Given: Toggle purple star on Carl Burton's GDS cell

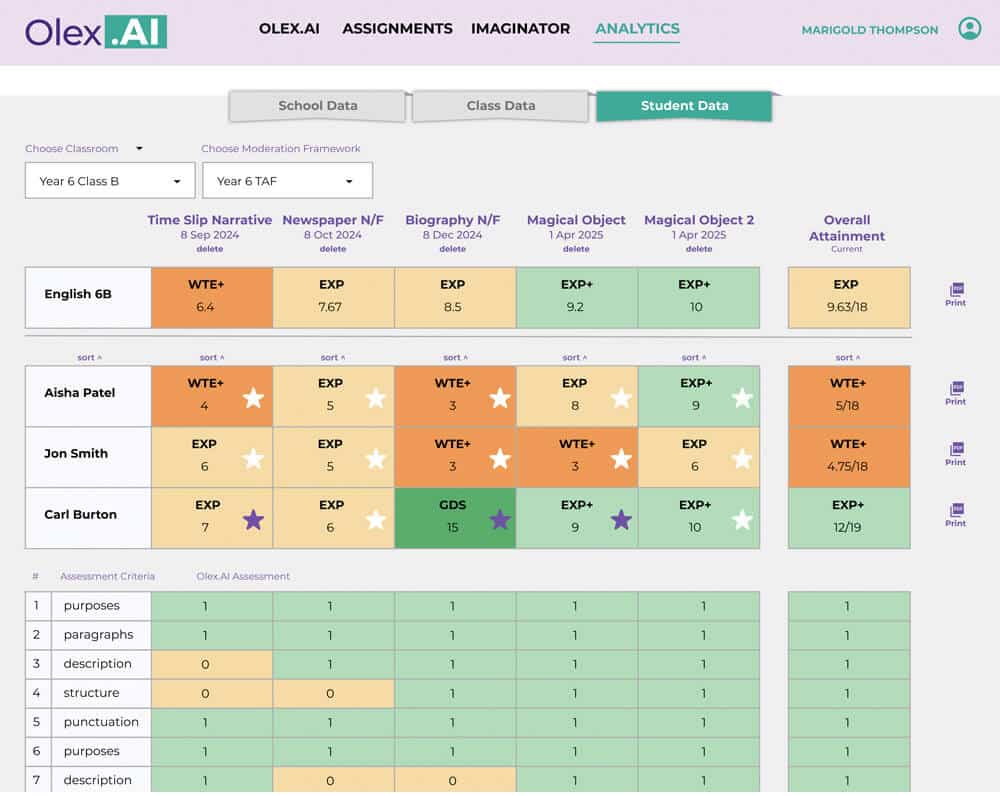Looking at the screenshot, I should tap(500, 520).
